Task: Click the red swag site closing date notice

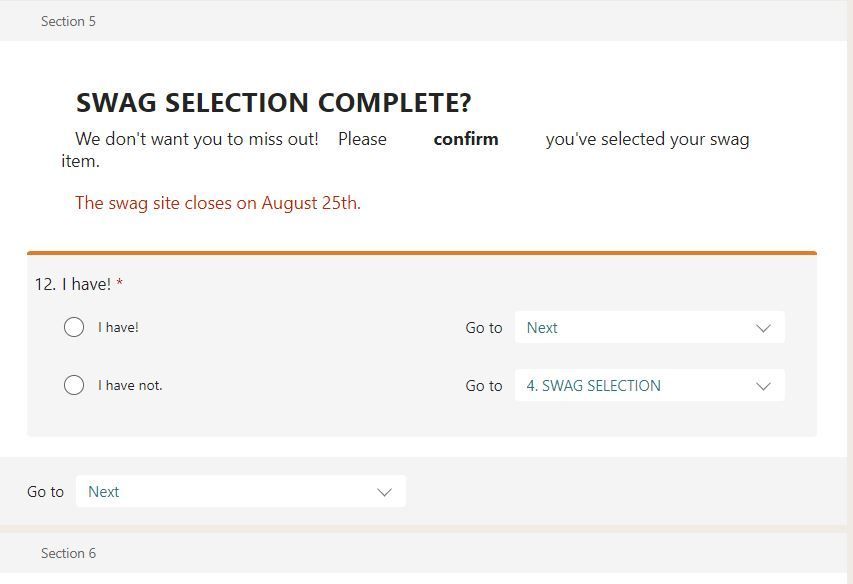Action: tap(217, 203)
